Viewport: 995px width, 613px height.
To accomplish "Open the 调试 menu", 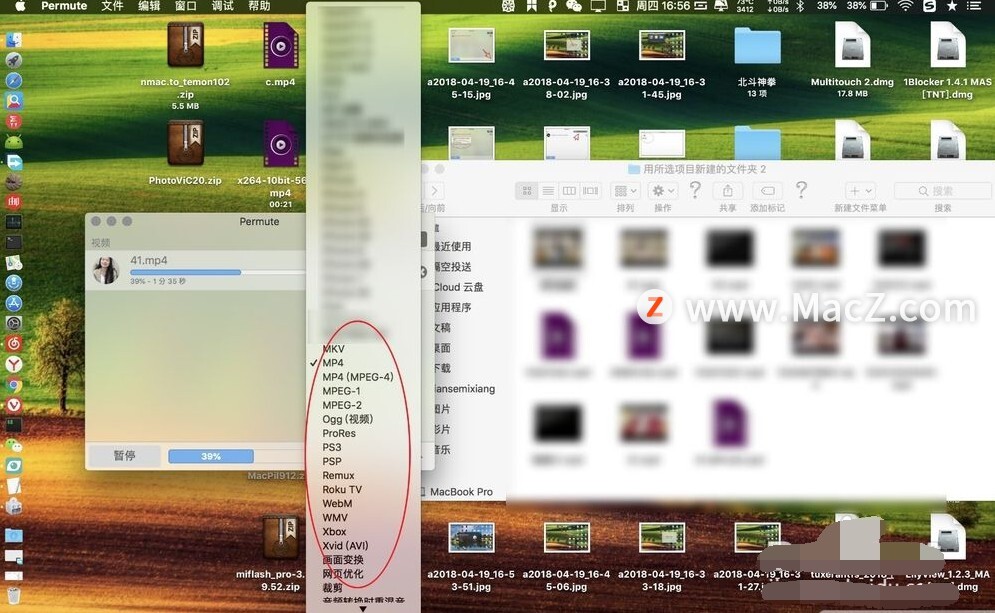I will [222, 6].
